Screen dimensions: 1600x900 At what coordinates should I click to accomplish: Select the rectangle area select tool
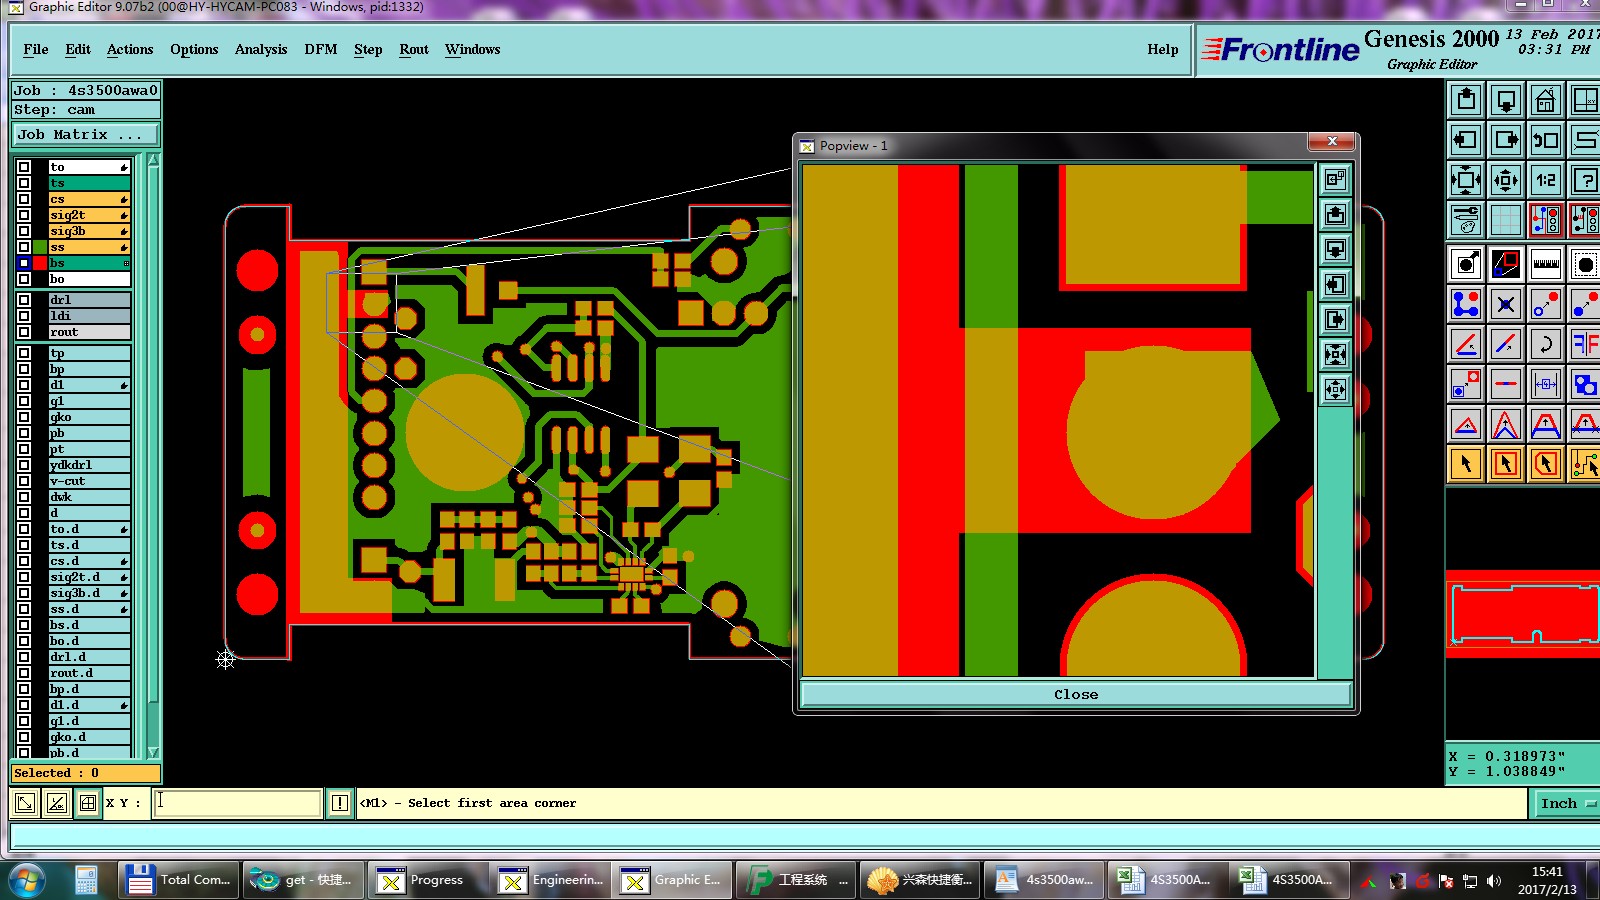(1506, 464)
